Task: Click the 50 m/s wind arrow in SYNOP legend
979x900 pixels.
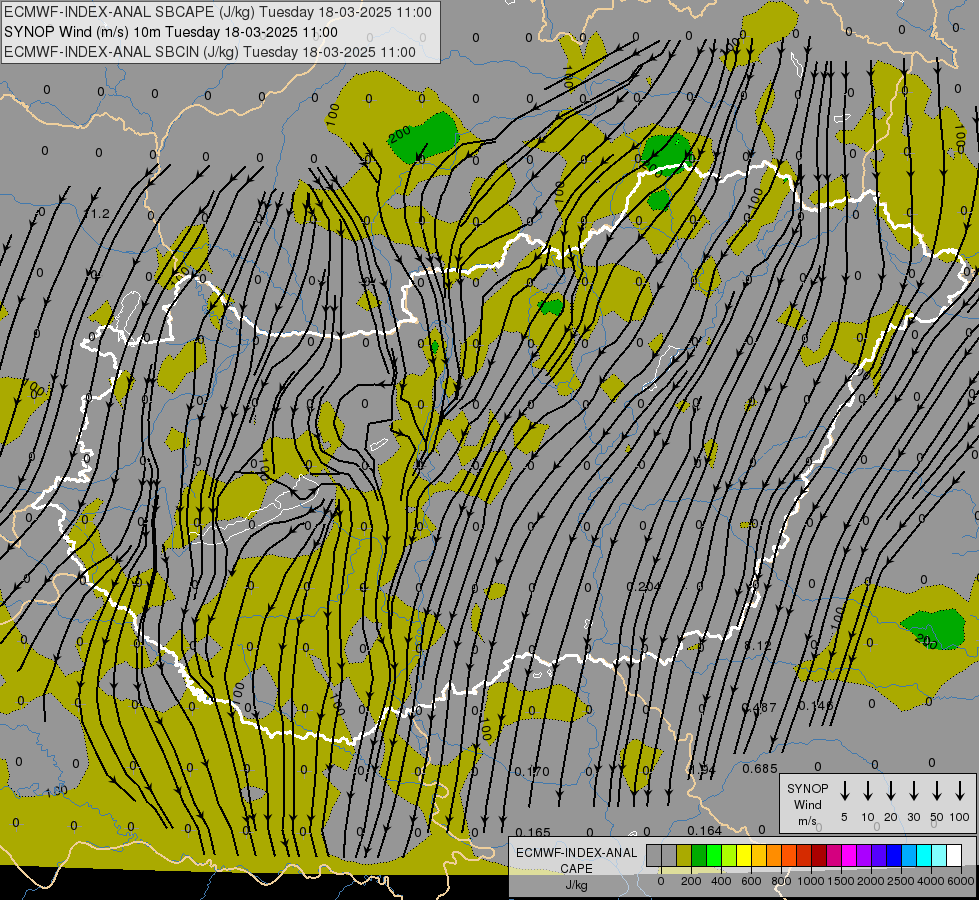Action: point(937,790)
